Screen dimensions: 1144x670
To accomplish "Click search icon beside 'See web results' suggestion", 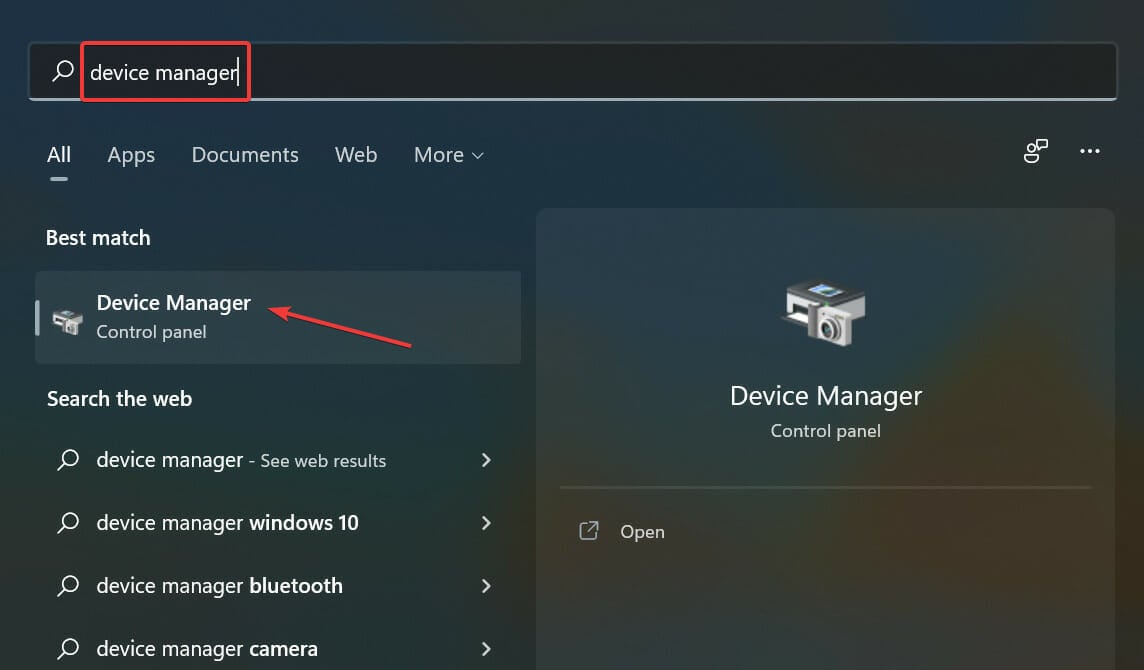I will 68,460.
